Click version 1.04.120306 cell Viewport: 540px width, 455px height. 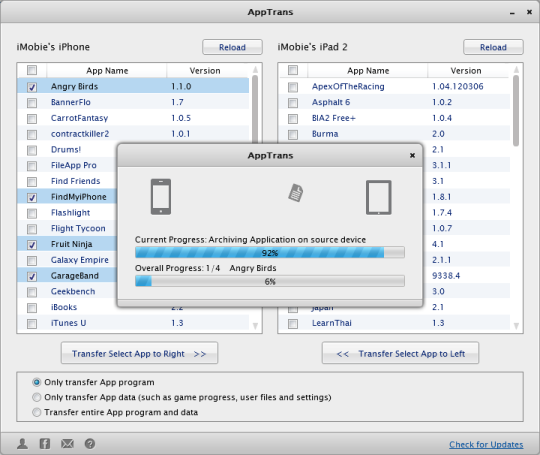coord(458,86)
